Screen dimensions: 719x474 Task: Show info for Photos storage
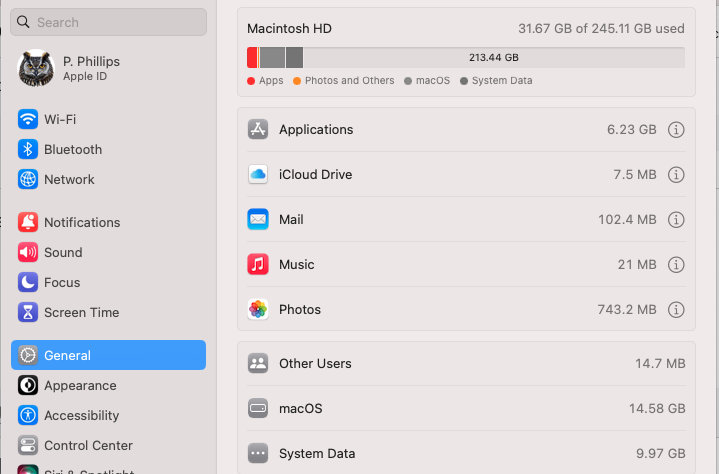coord(676,309)
